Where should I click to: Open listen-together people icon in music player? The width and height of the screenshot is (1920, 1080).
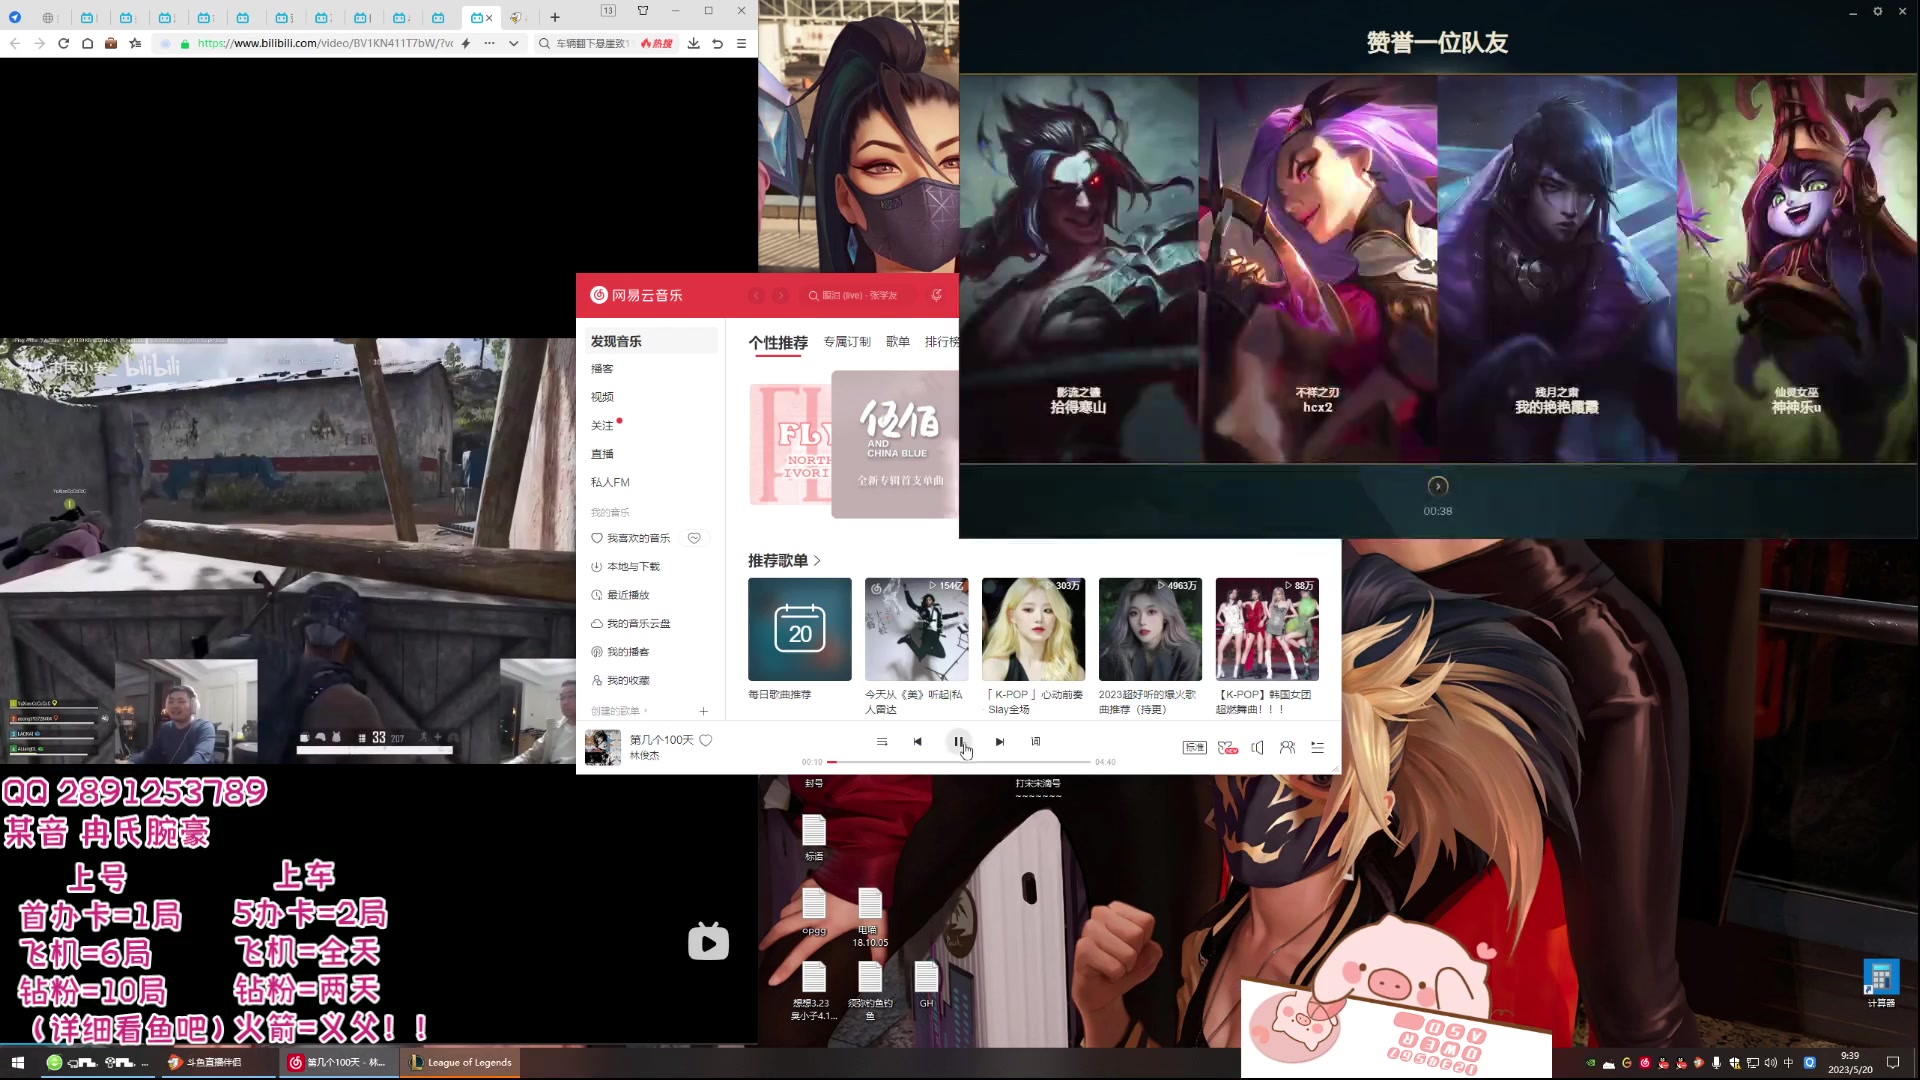coord(1287,747)
